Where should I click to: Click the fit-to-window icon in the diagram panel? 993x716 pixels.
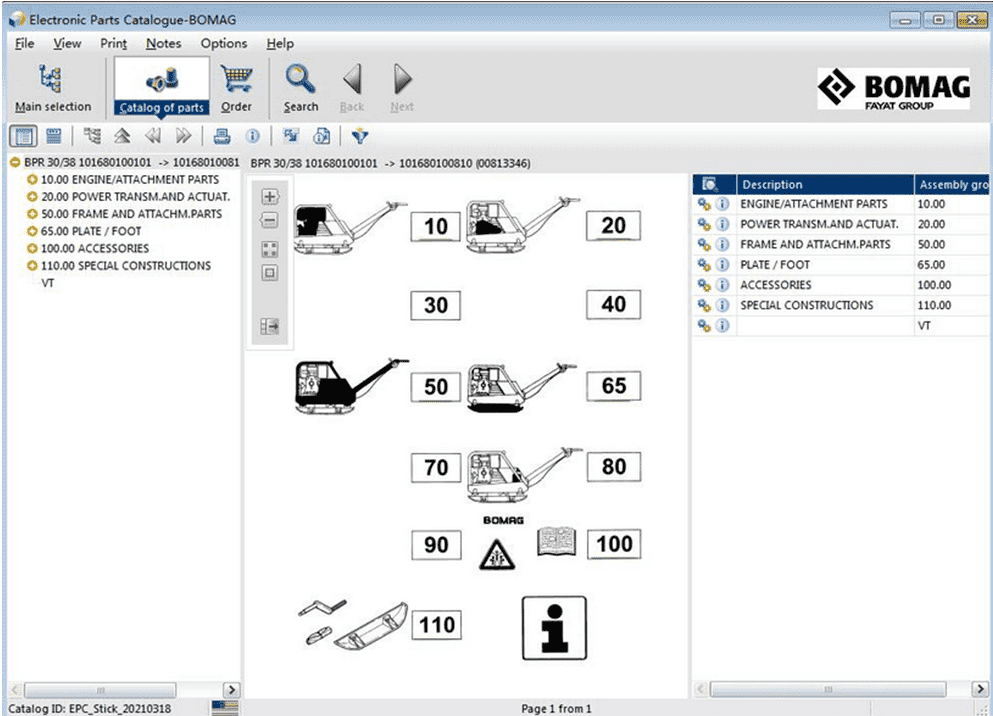(269, 248)
